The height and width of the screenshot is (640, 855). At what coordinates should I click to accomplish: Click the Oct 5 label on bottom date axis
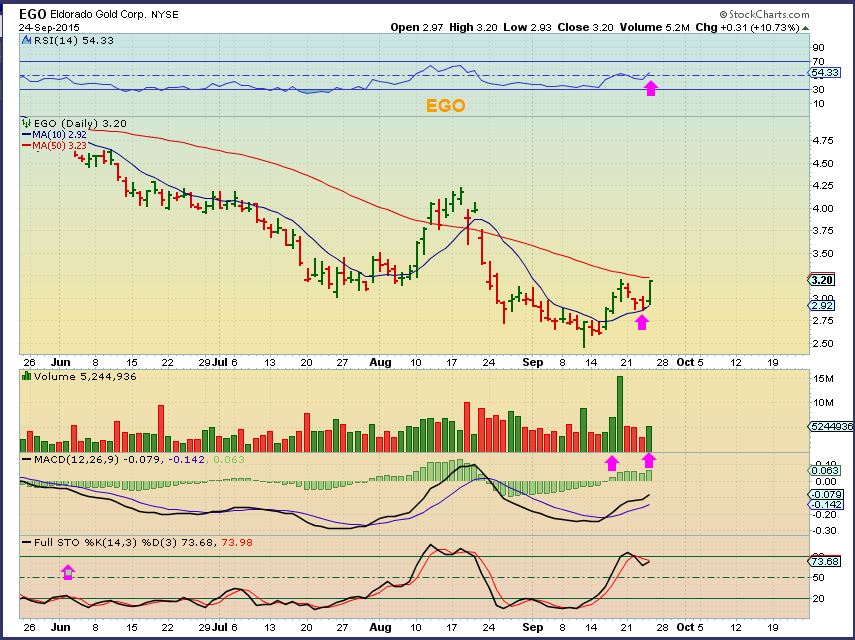[x=690, y=627]
